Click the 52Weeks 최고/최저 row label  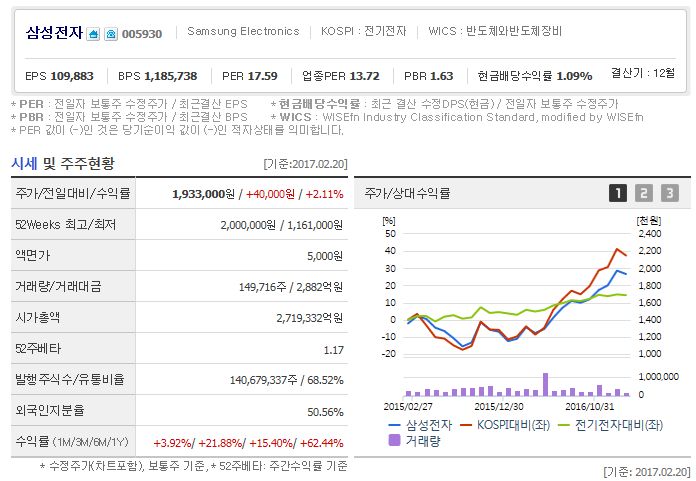click(x=66, y=225)
